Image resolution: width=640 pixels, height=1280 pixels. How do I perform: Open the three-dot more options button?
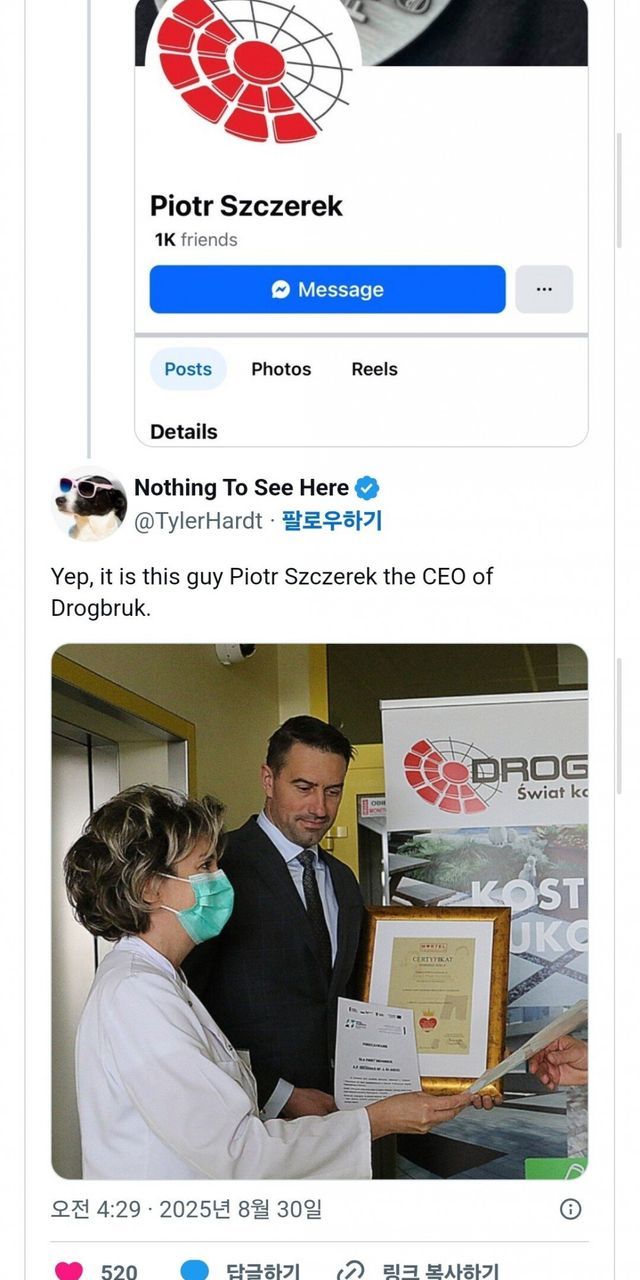click(x=544, y=289)
